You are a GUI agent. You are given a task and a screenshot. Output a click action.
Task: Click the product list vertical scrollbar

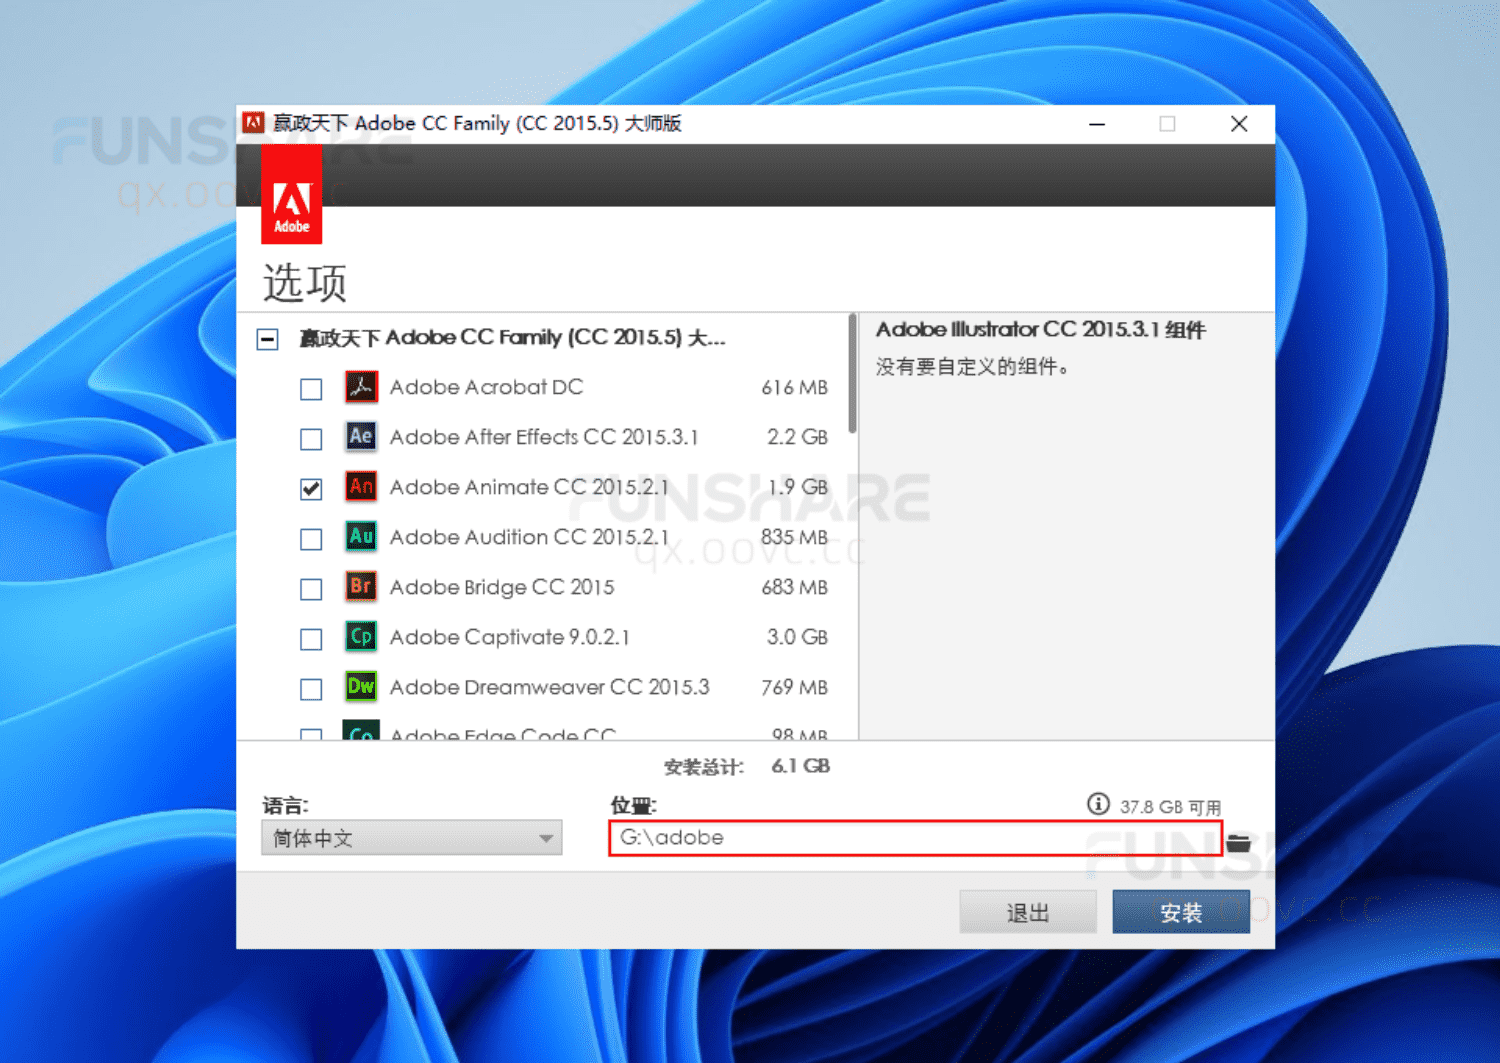tap(852, 374)
